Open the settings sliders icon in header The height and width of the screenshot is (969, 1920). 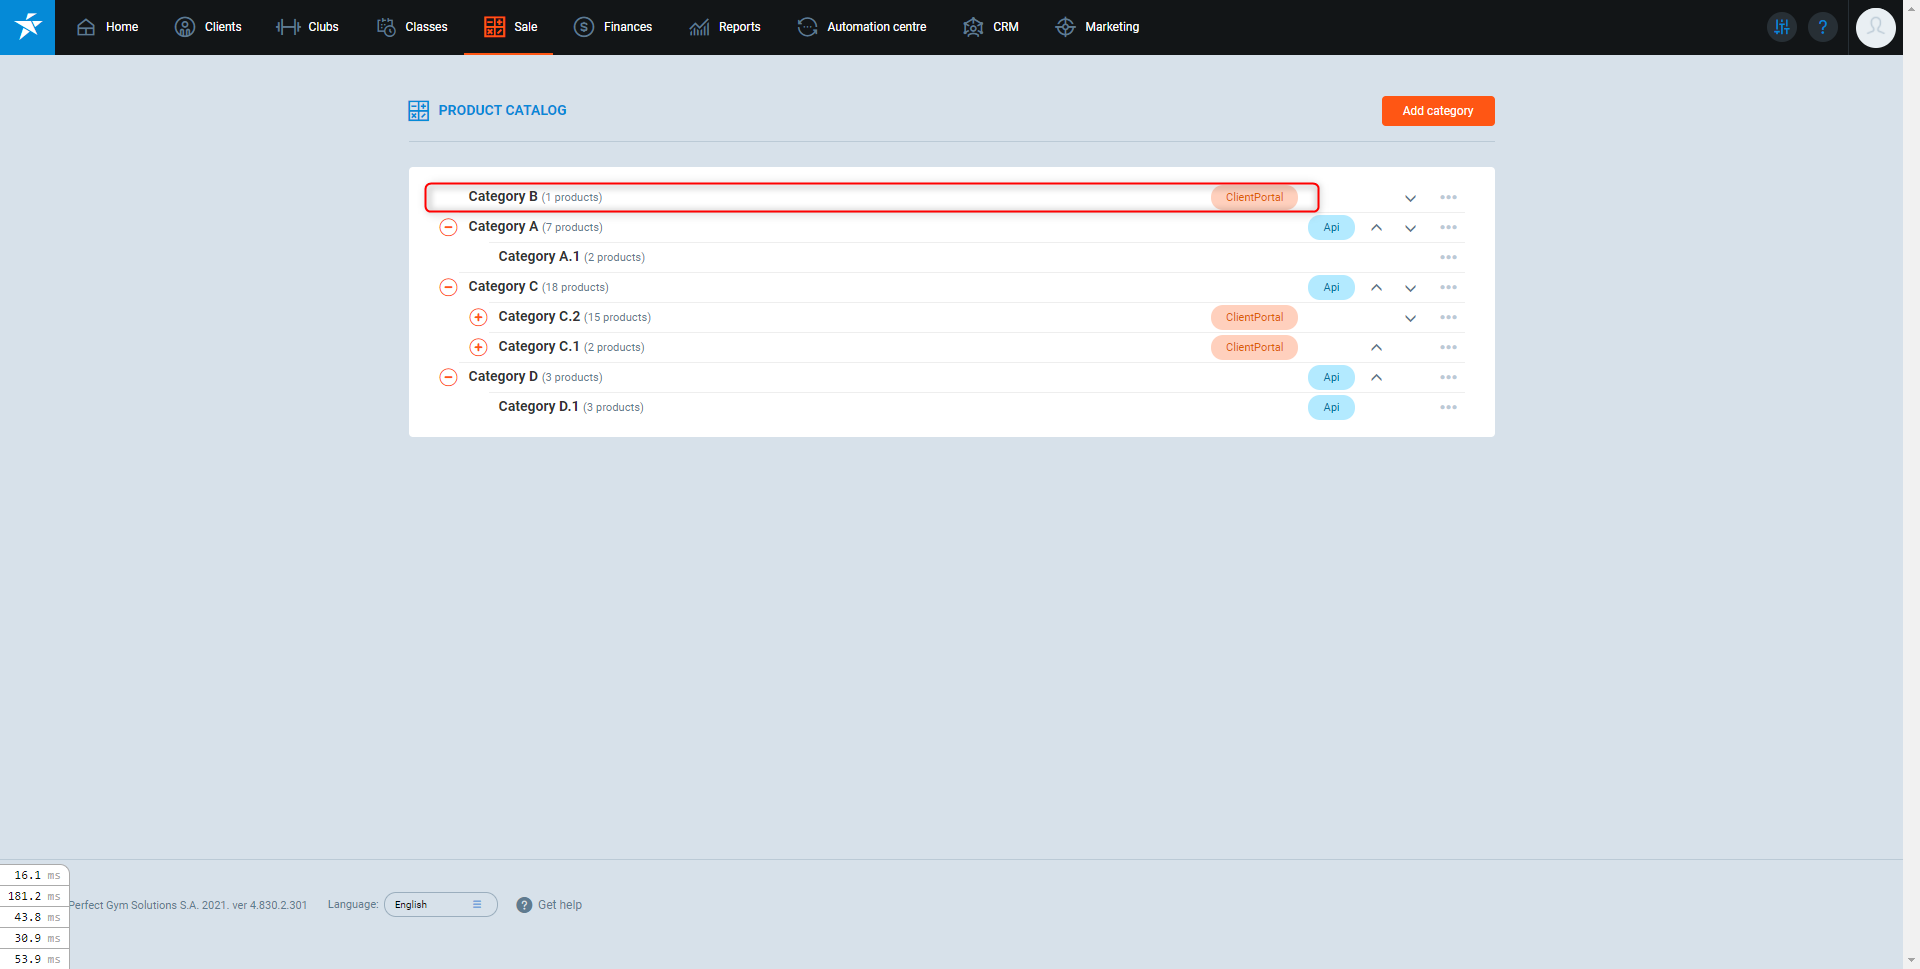point(1781,27)
